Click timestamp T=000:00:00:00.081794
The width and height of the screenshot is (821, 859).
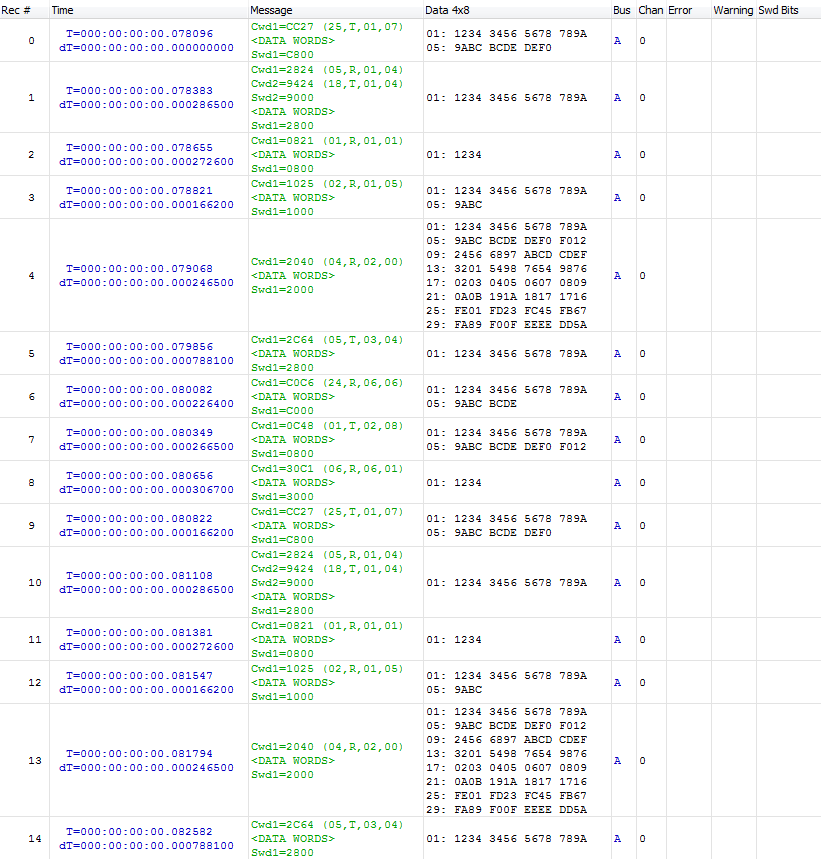(139, 753)
